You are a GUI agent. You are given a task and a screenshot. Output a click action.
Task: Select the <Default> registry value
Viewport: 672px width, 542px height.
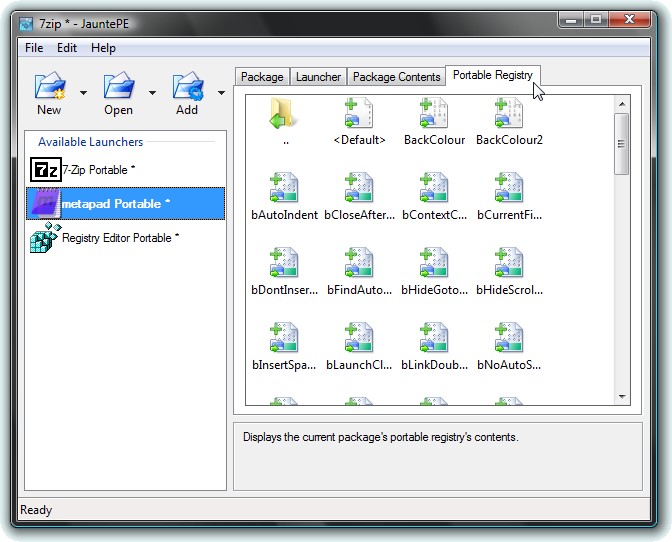click(x=359, y=115)
